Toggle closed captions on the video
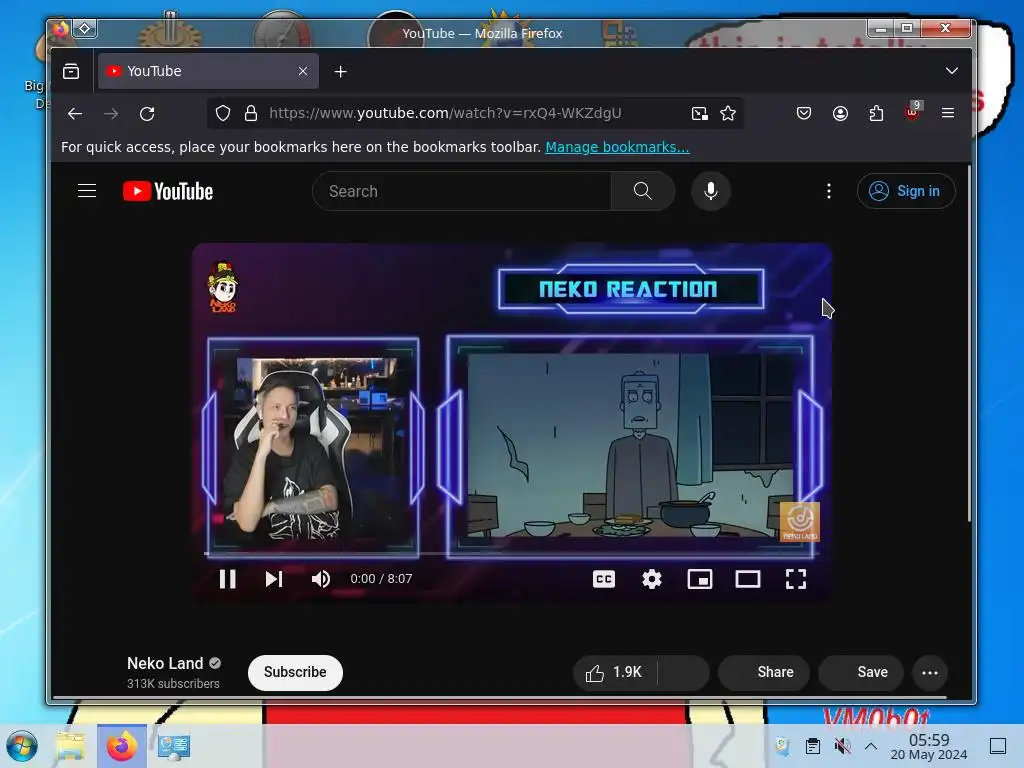 click(603, 579)
